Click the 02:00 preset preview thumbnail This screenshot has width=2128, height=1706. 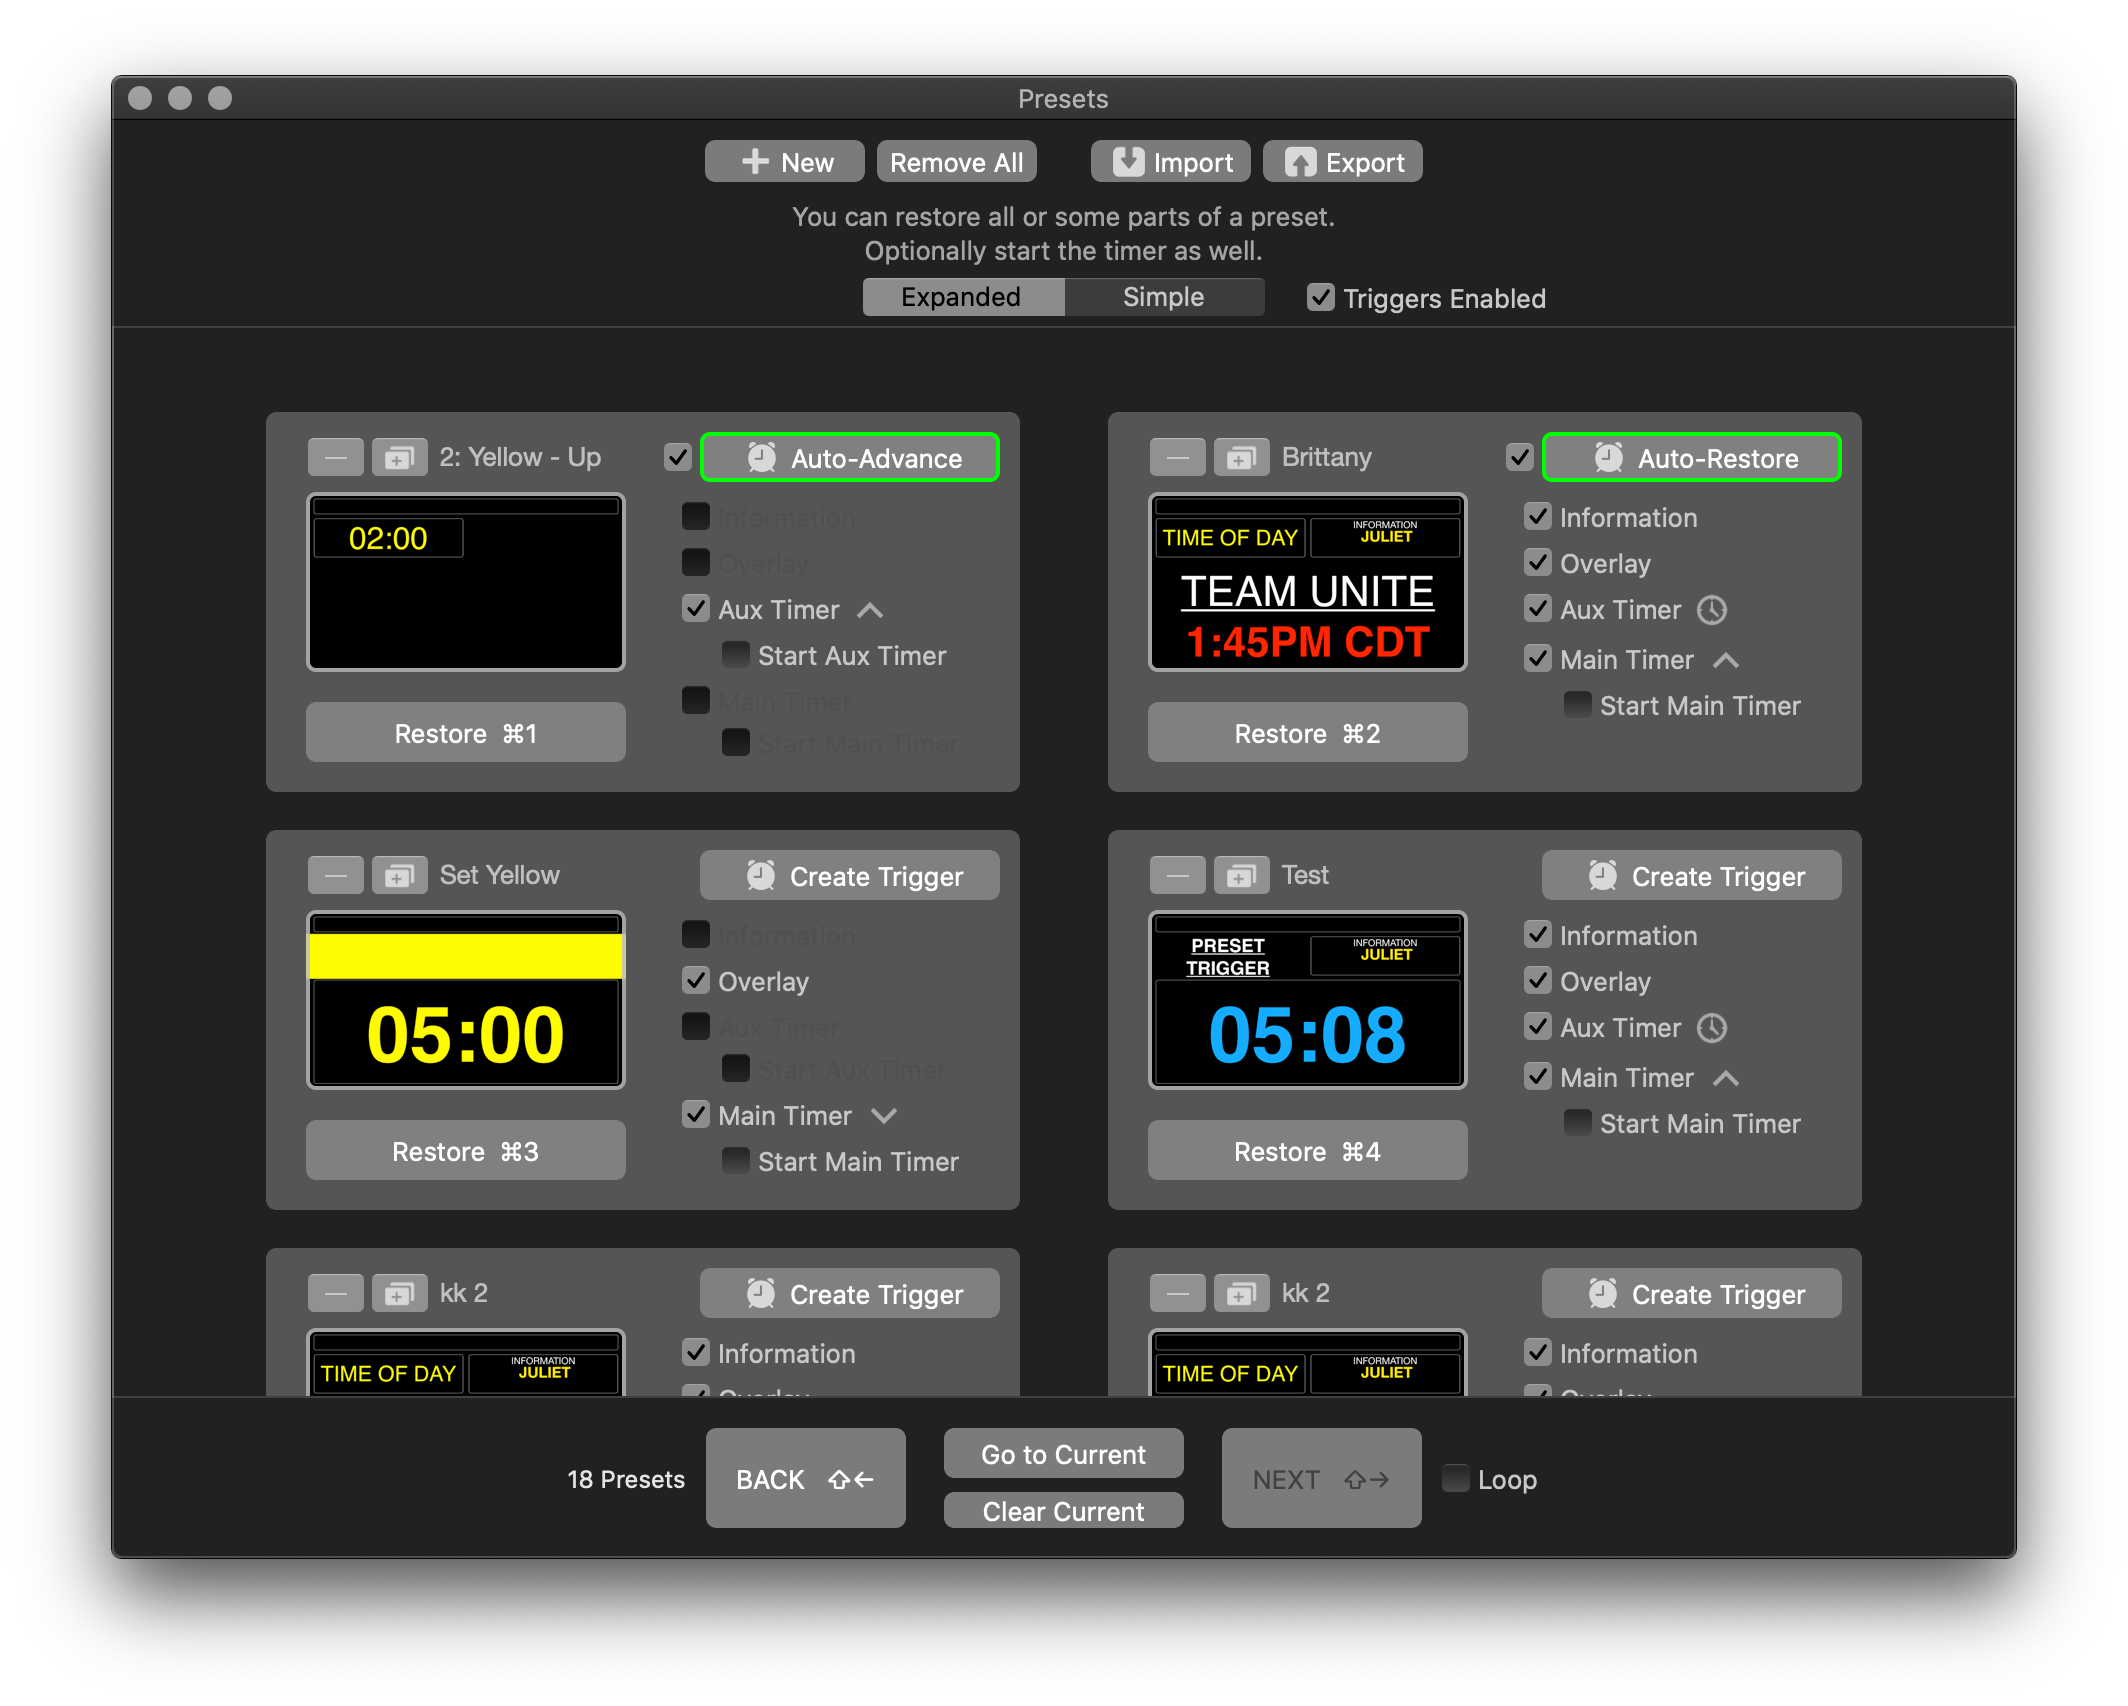tap(466, 582)
